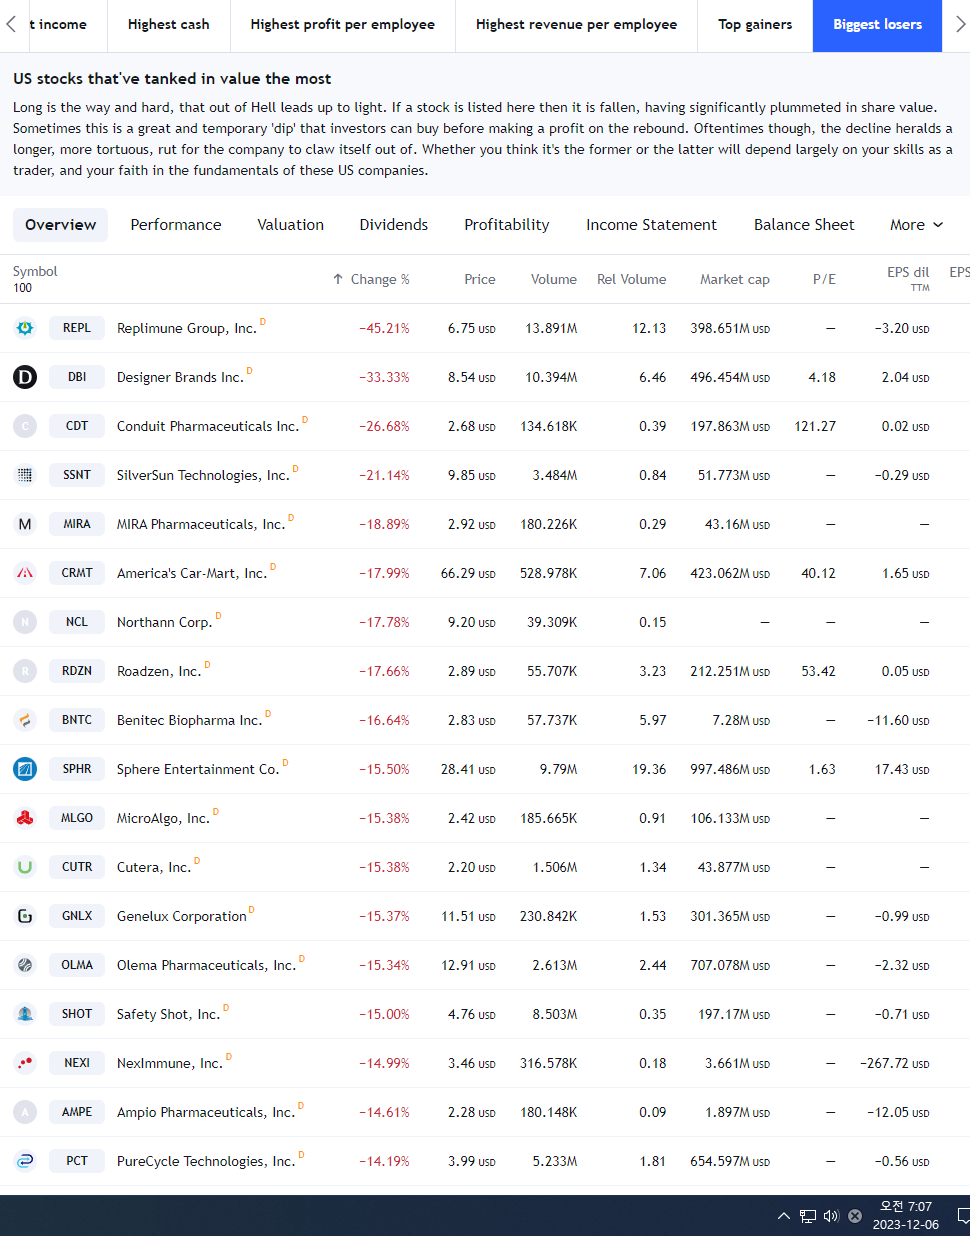Click the Designer Brands logo icon

point(25,377)
